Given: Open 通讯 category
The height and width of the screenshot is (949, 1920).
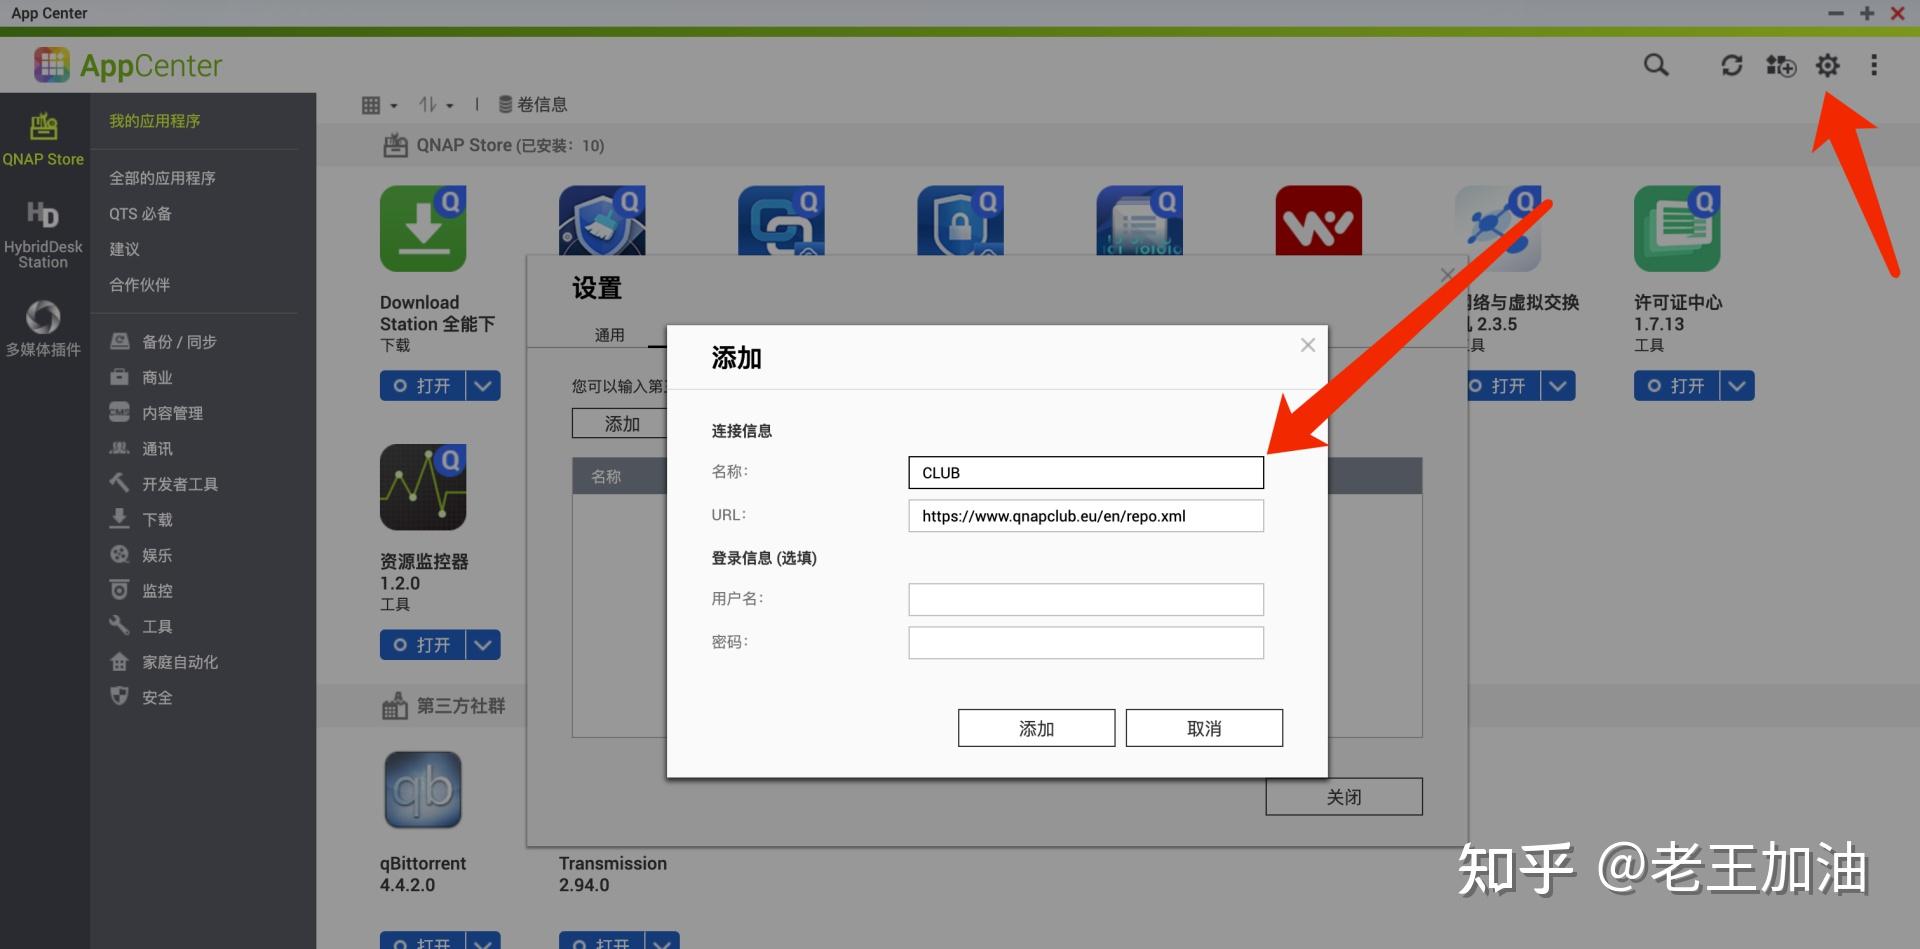Looking at the screenshot, I should pyautogui.click(x=141, y=449).
